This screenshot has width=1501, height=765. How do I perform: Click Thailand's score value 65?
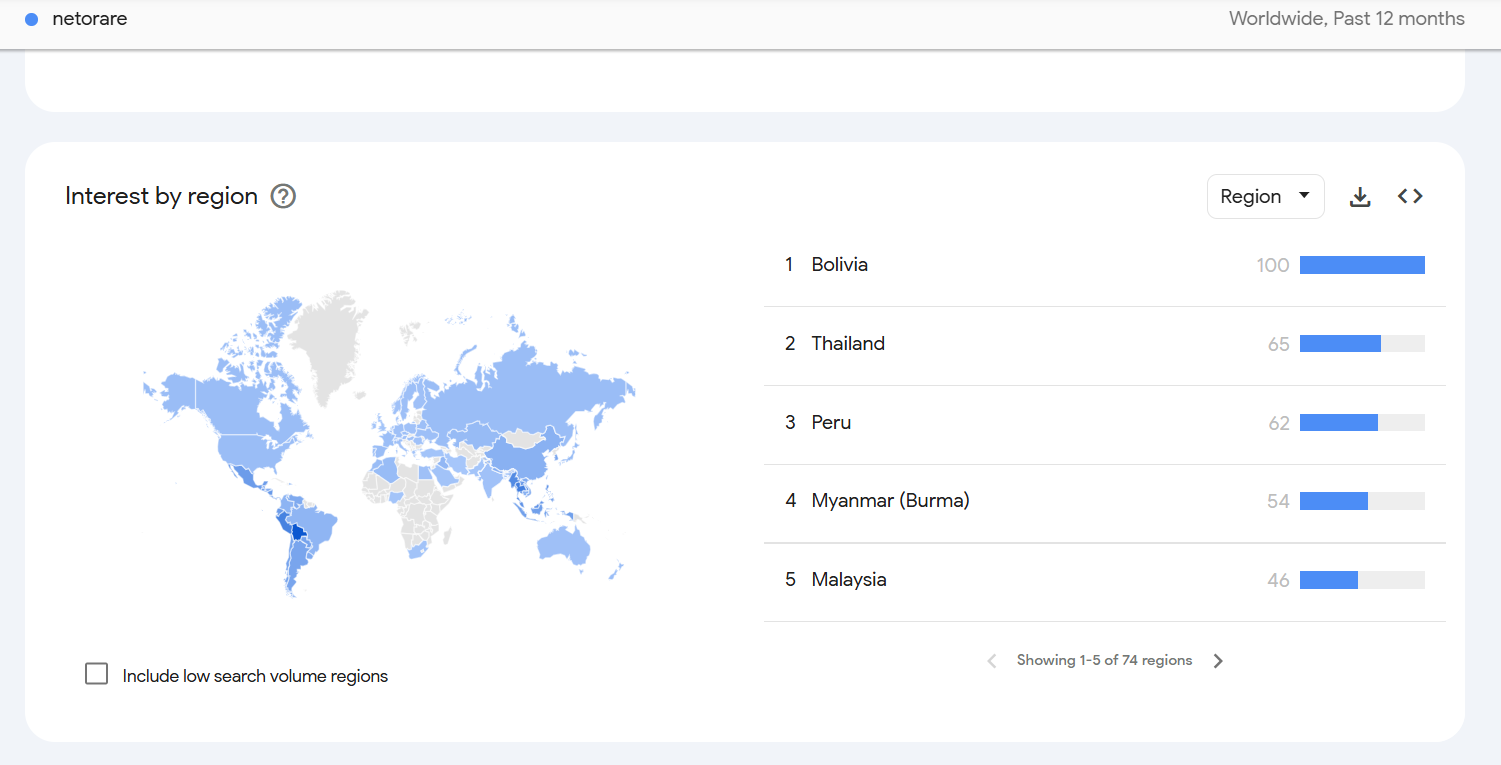point(1279,344)
